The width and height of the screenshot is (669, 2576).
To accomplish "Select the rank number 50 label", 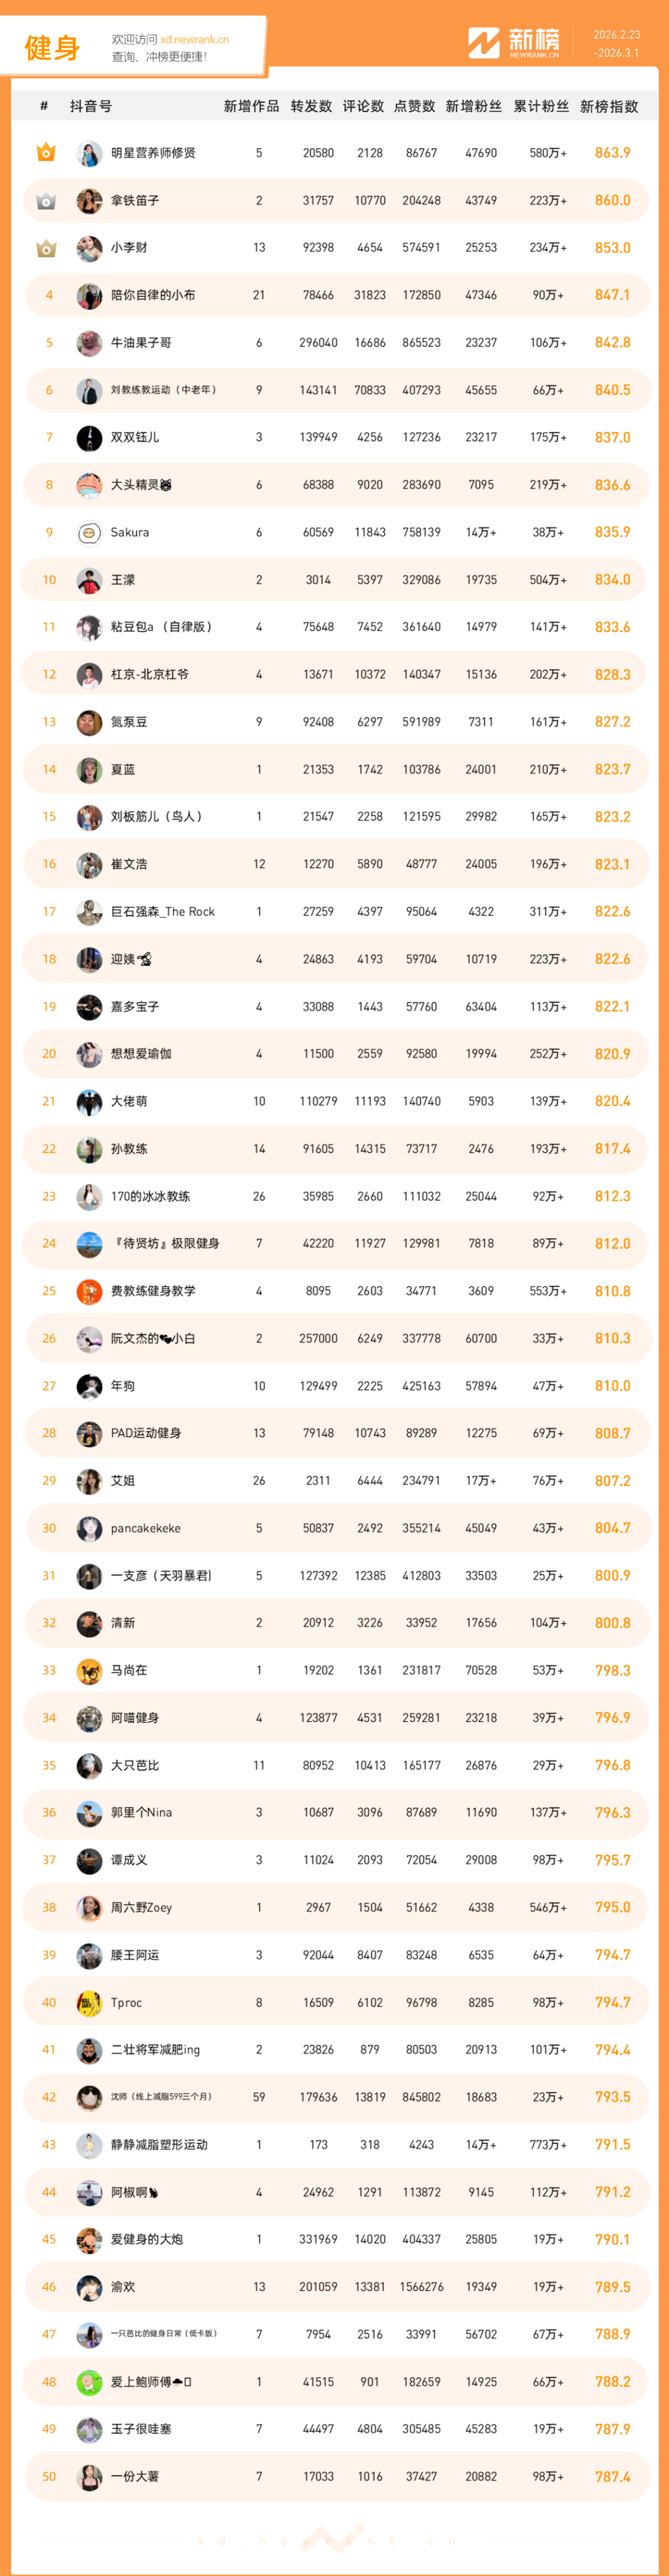I will (49, 2476).
